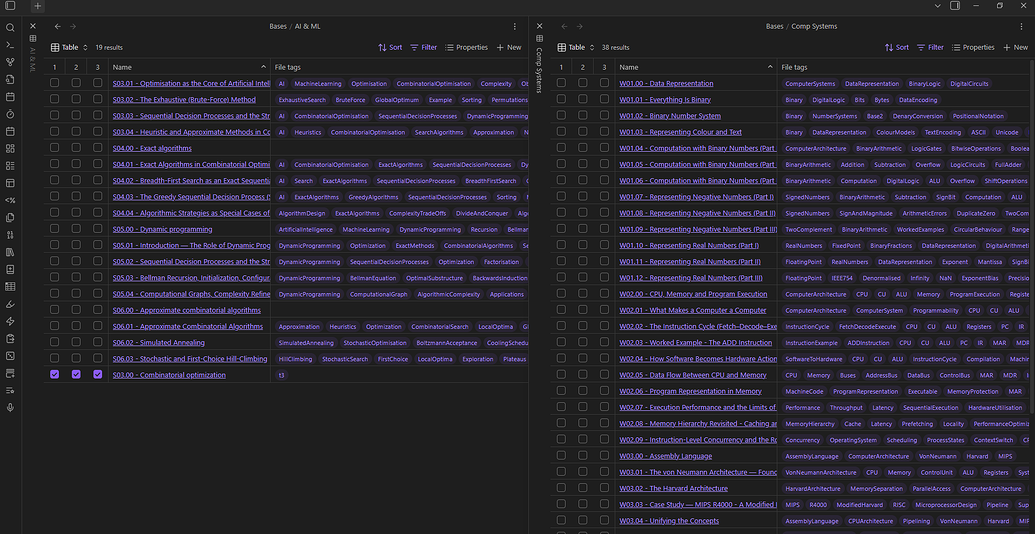This screenshot has height=534, width=1035.
Task: Add New entry in AI & ML base
Action: (508, 48)
